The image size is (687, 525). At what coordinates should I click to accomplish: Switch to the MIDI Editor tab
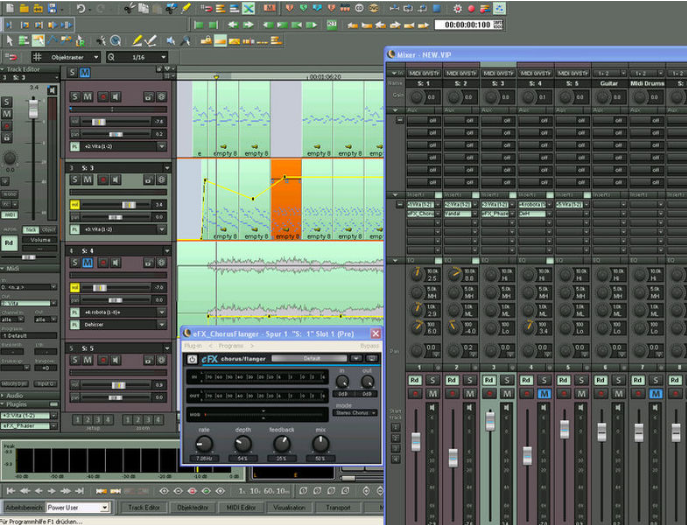click(x=241, y=507)
